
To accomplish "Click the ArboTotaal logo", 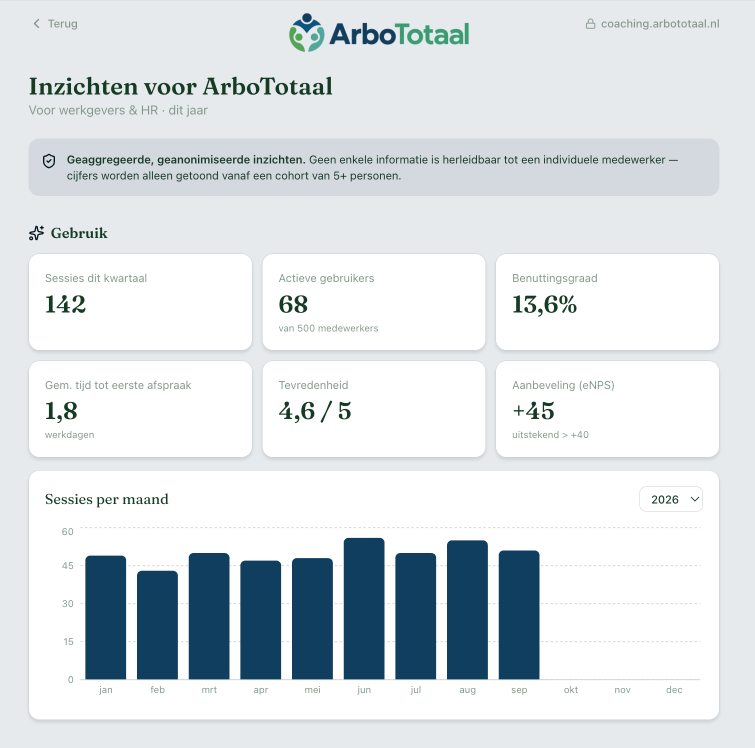I will pyautogui.click(x=379, y=33).
